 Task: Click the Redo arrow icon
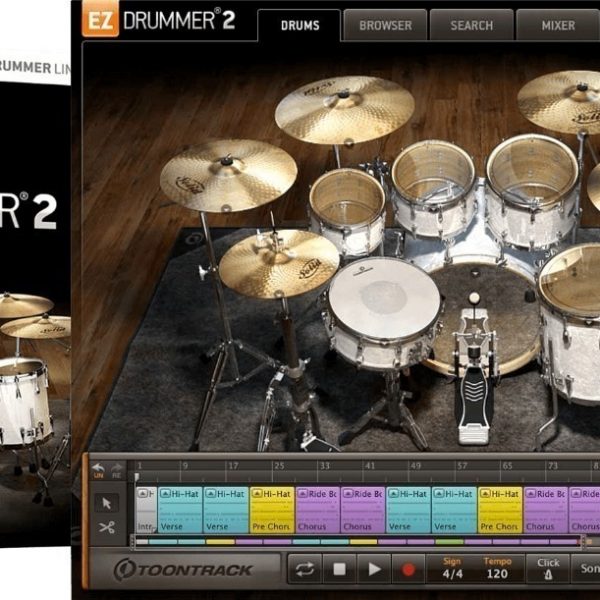pos(117,470)
